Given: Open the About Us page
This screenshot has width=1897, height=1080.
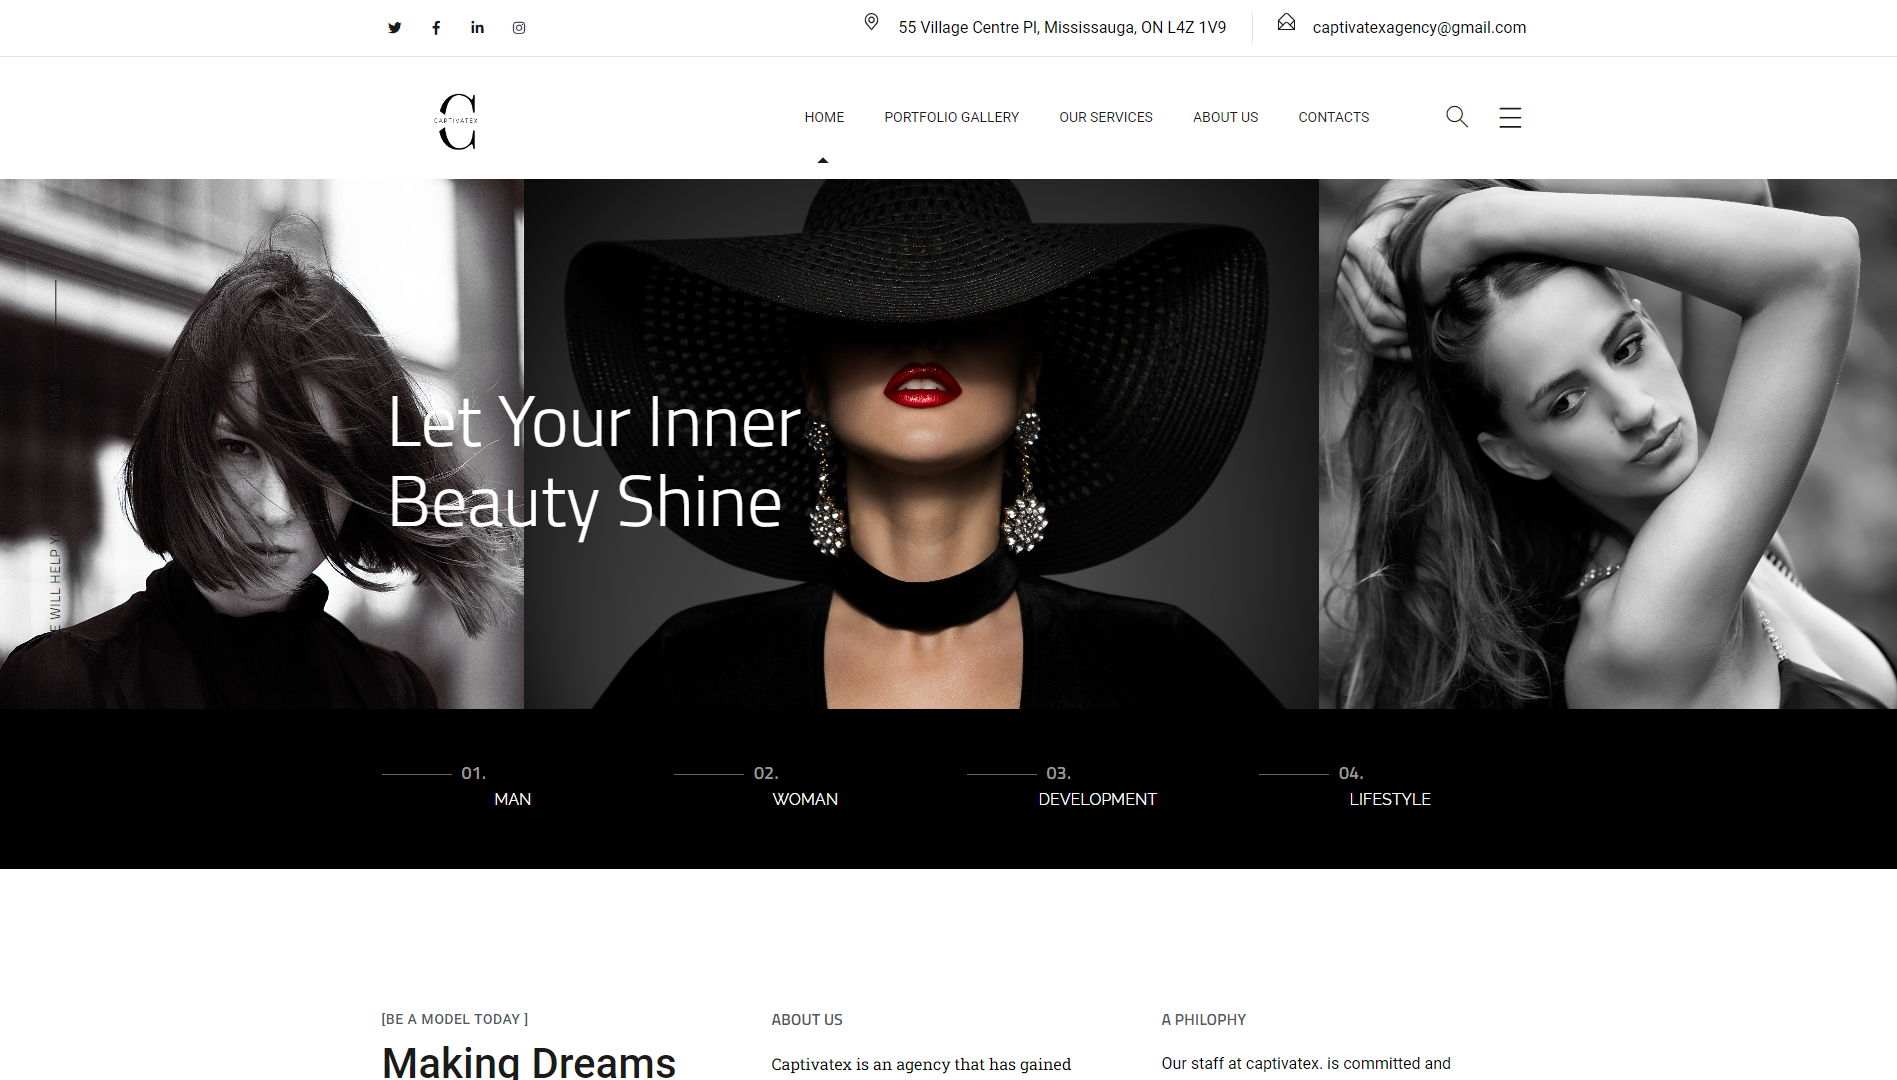Looking at the screenshot, I should [x=1225, y=117].
